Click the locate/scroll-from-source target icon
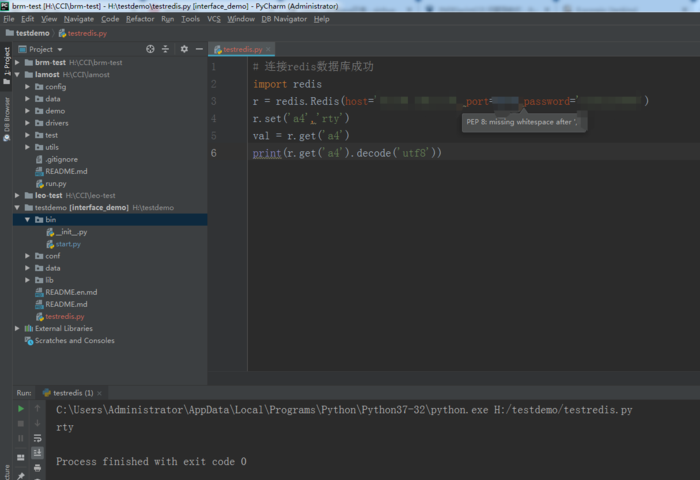The width and height of the screenshot is (700, 480). pos(150,49)
